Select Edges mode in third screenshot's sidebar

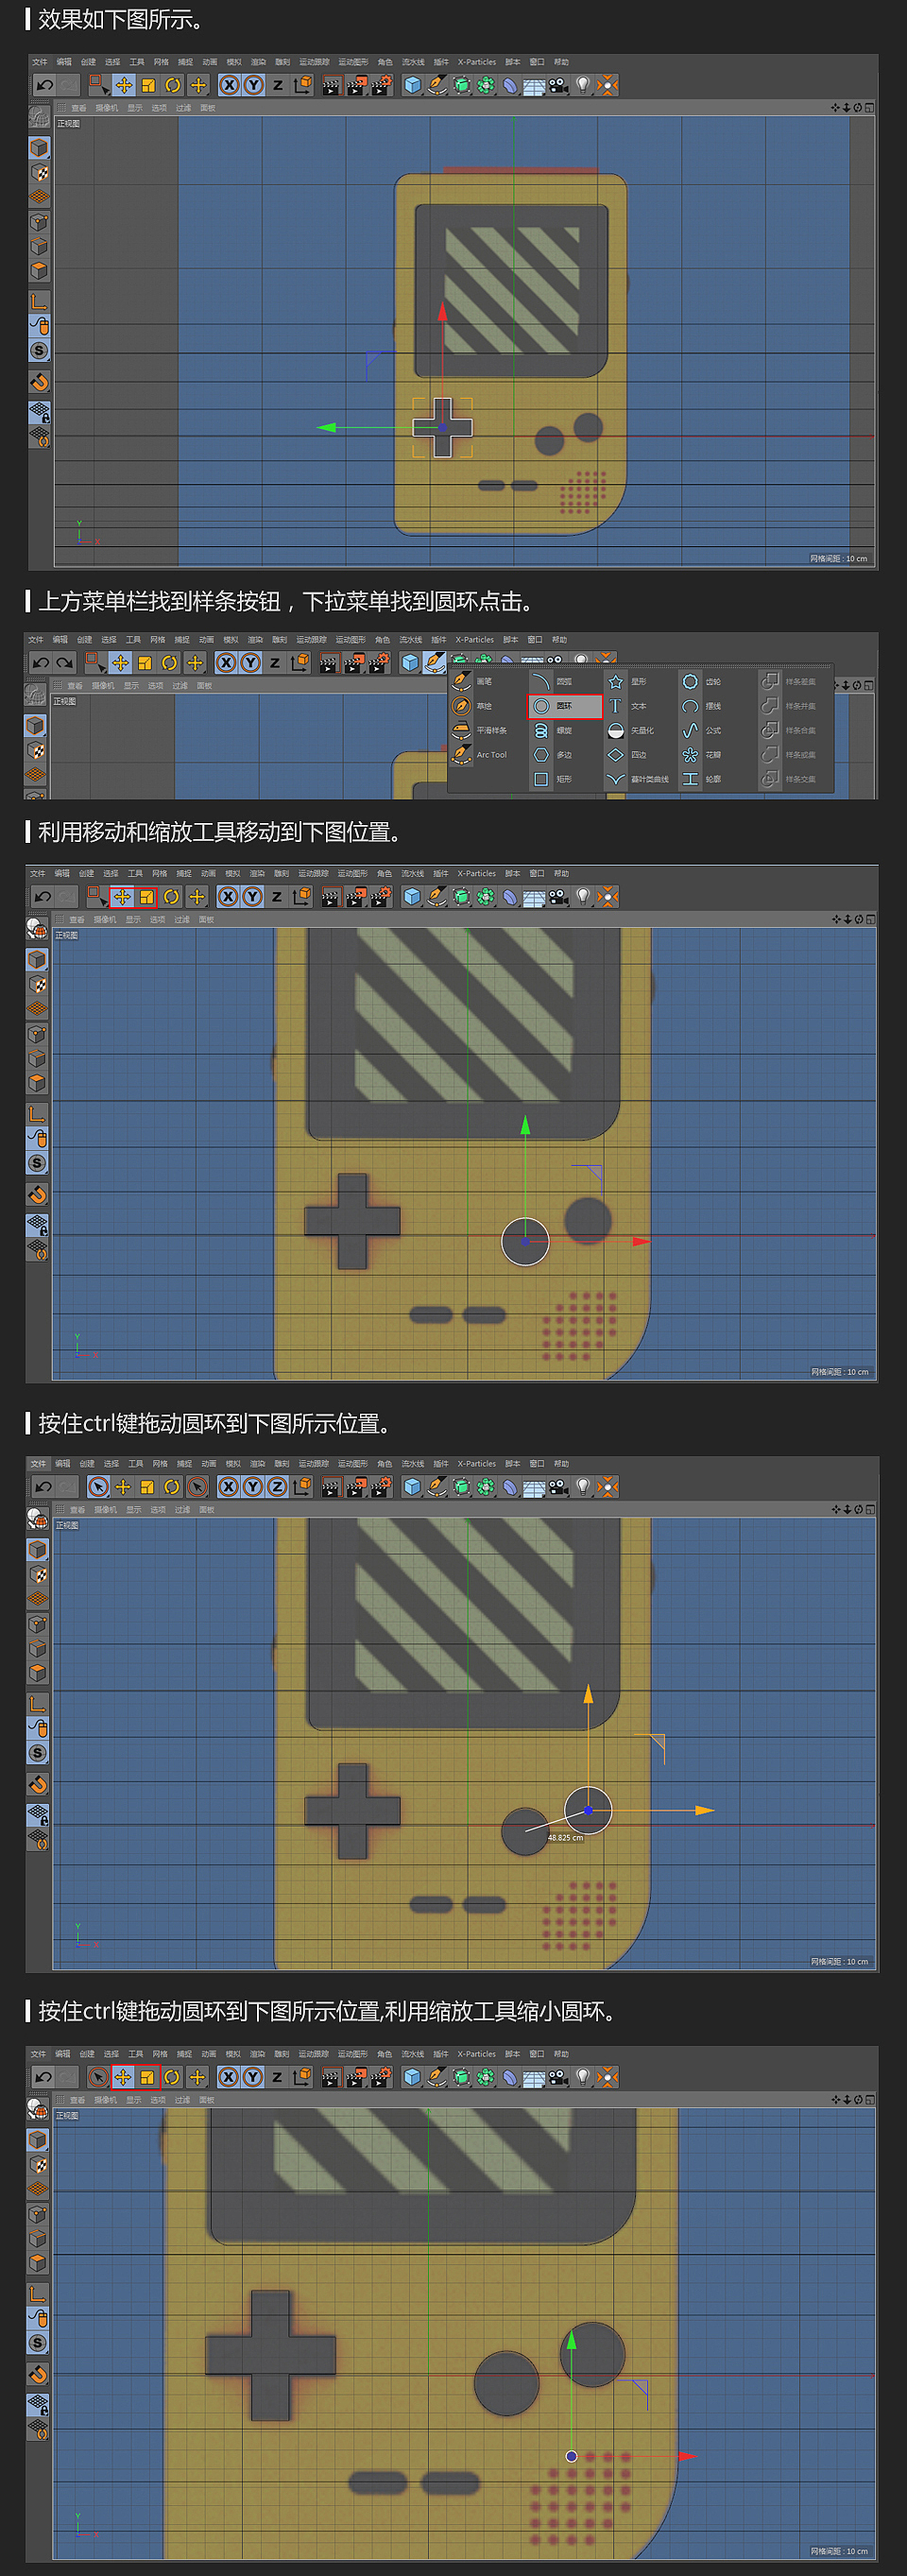[37, 1058]
